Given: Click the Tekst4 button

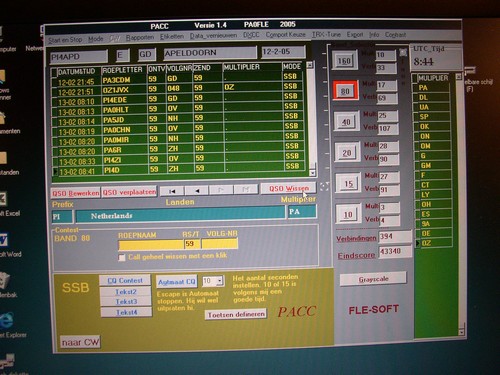Looking at the screenshot, I should 127,312.
